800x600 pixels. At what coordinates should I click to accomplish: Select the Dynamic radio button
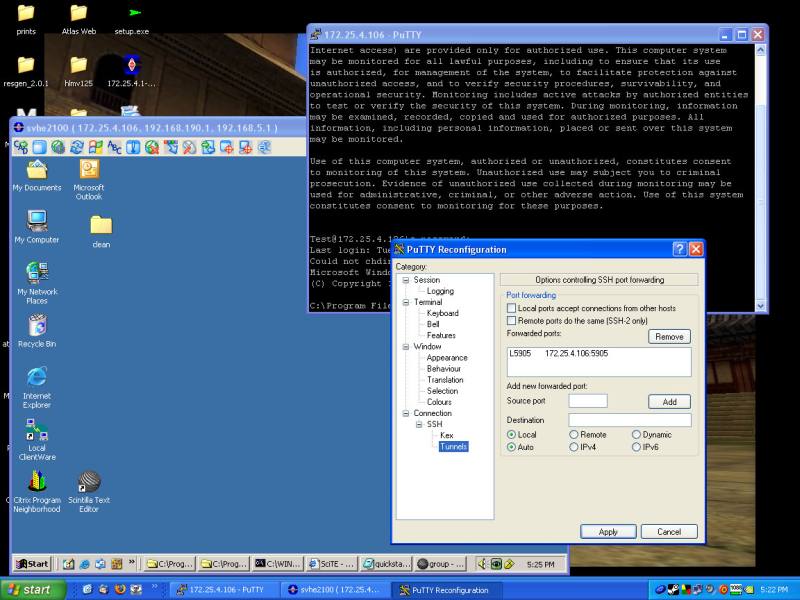coord(636,435)
